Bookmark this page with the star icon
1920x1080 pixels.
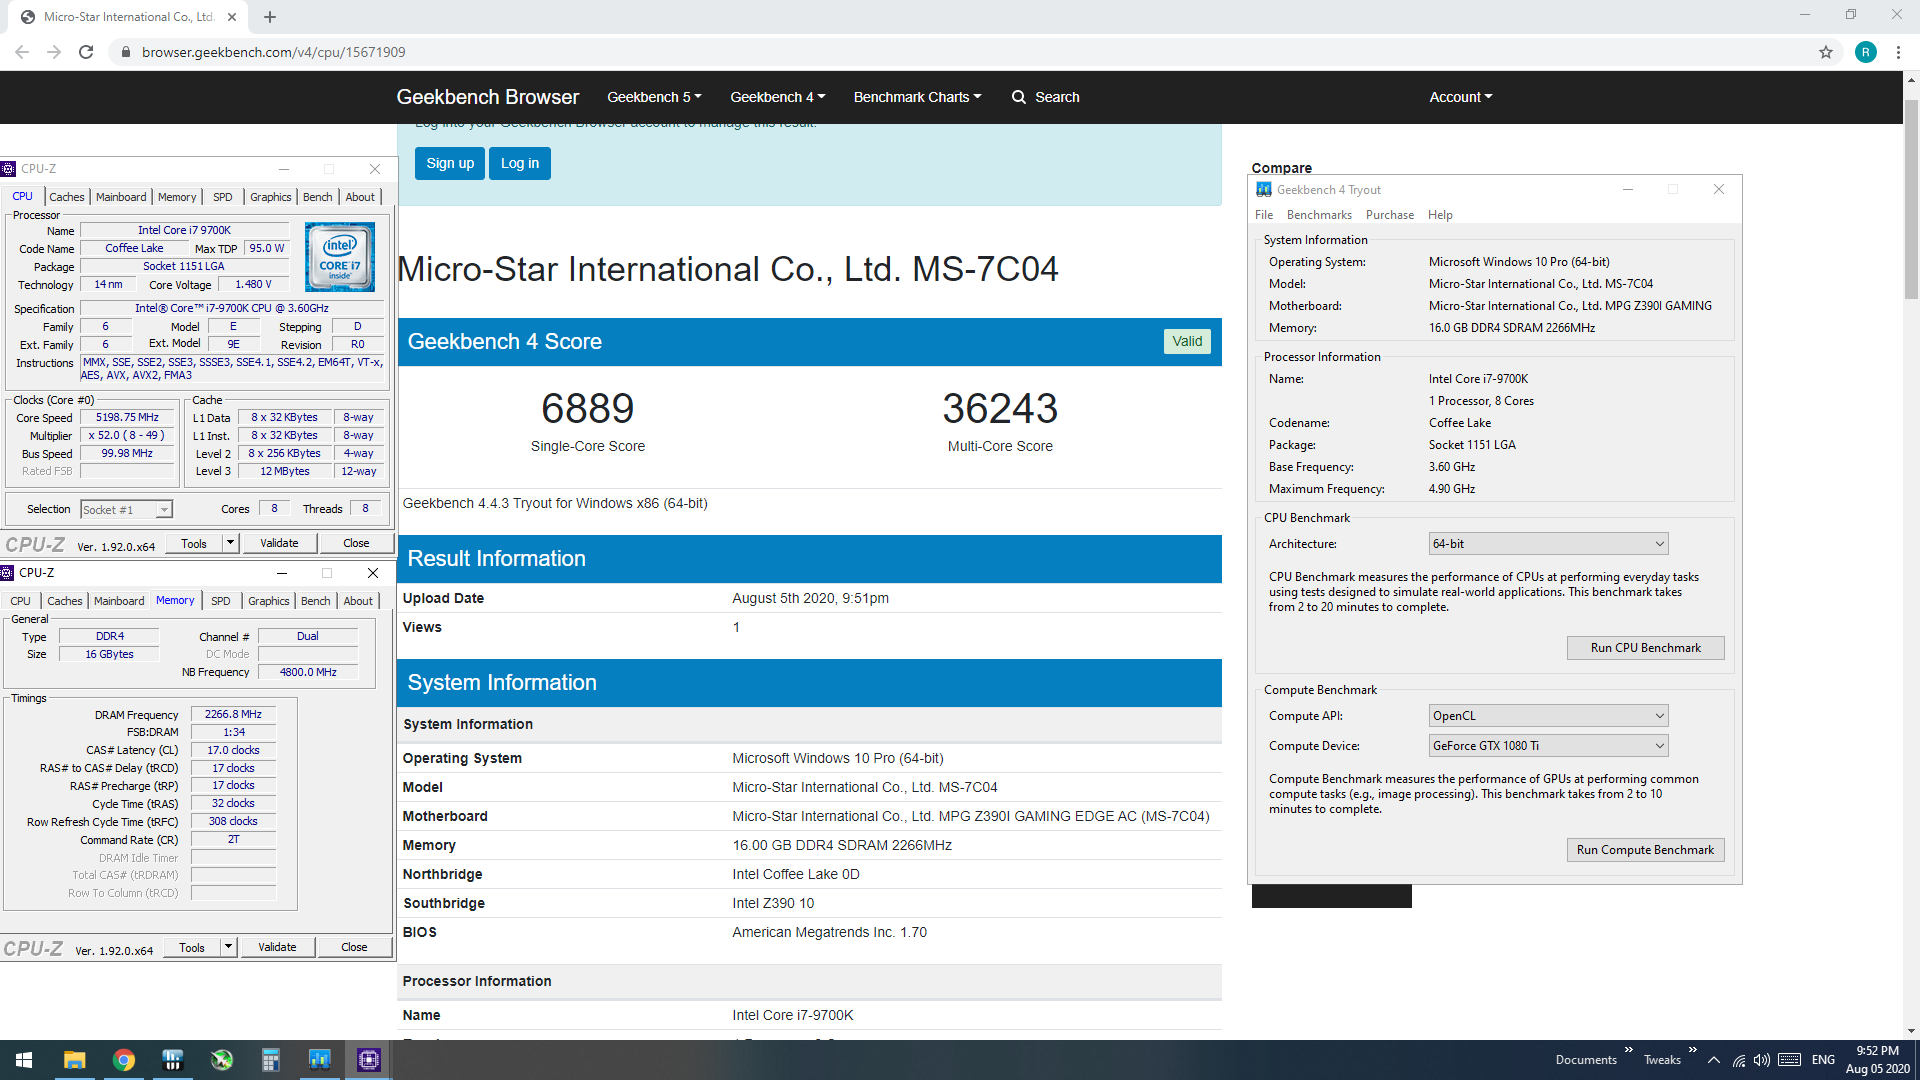click(1826, 52)
